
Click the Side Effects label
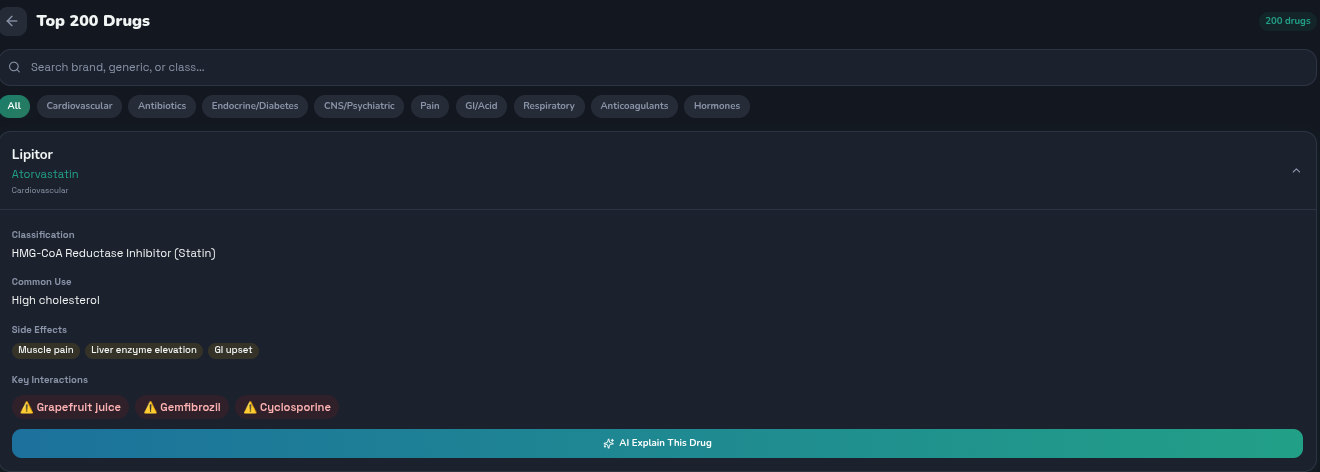click(39, 329)
